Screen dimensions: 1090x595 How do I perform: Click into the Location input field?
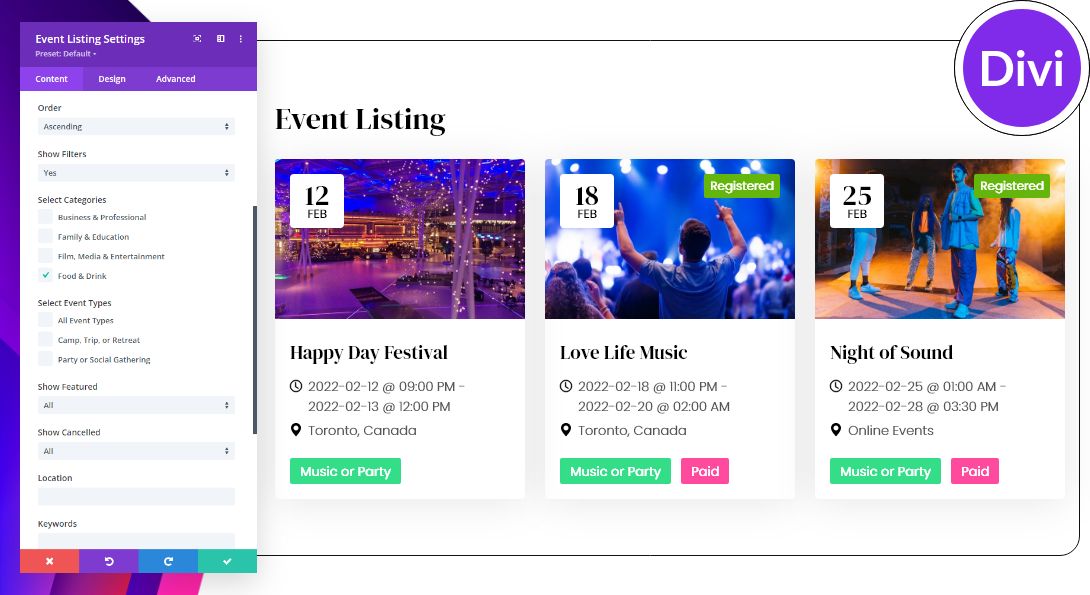136,497
